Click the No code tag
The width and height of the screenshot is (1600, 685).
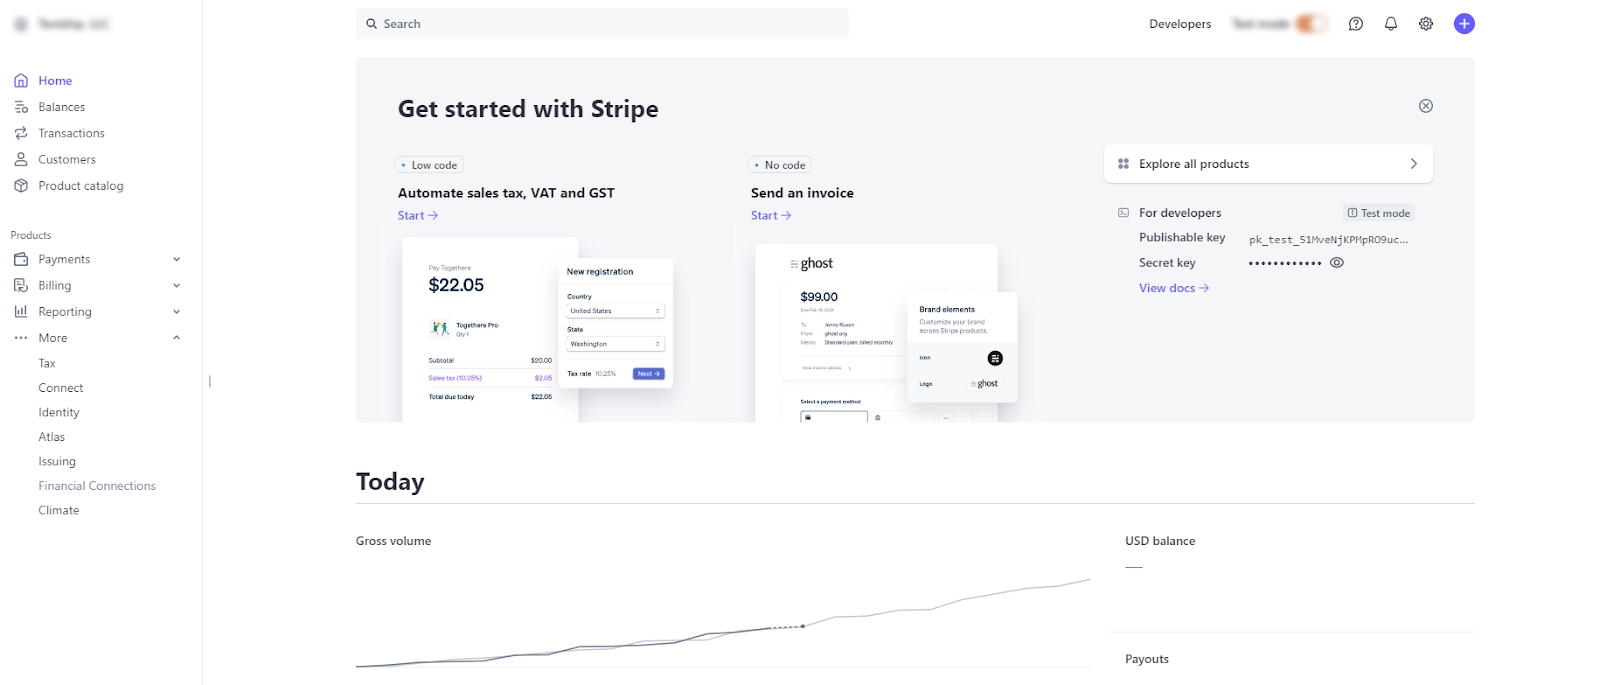pos(781,165)
